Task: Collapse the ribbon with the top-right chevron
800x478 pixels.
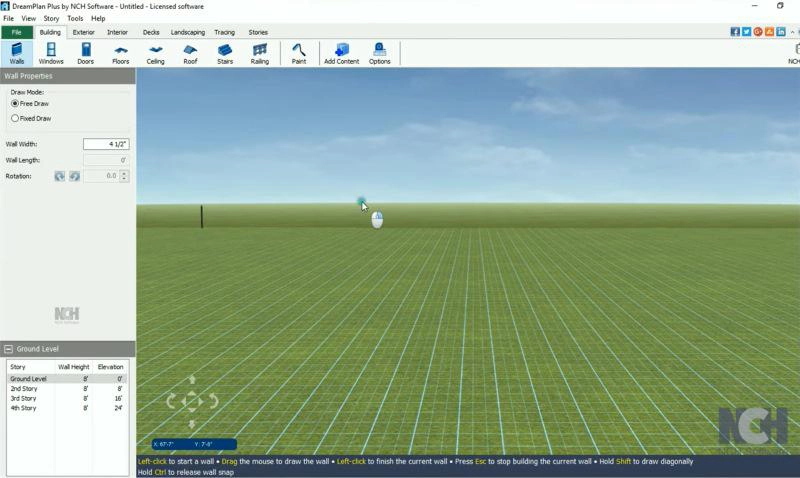Action: pos(792,32)
